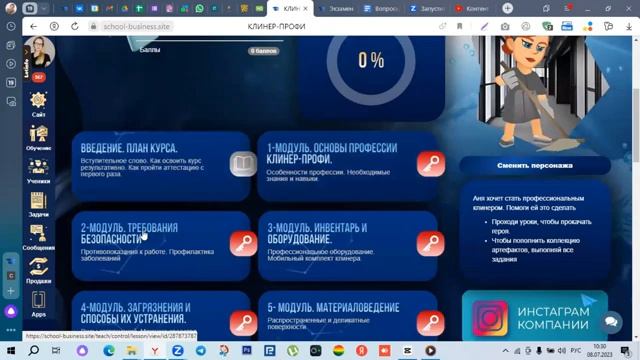The height and width of the screenshot is (360, 640).
Task: Click the page vertical scrollbar
Action: pos(636,124)
